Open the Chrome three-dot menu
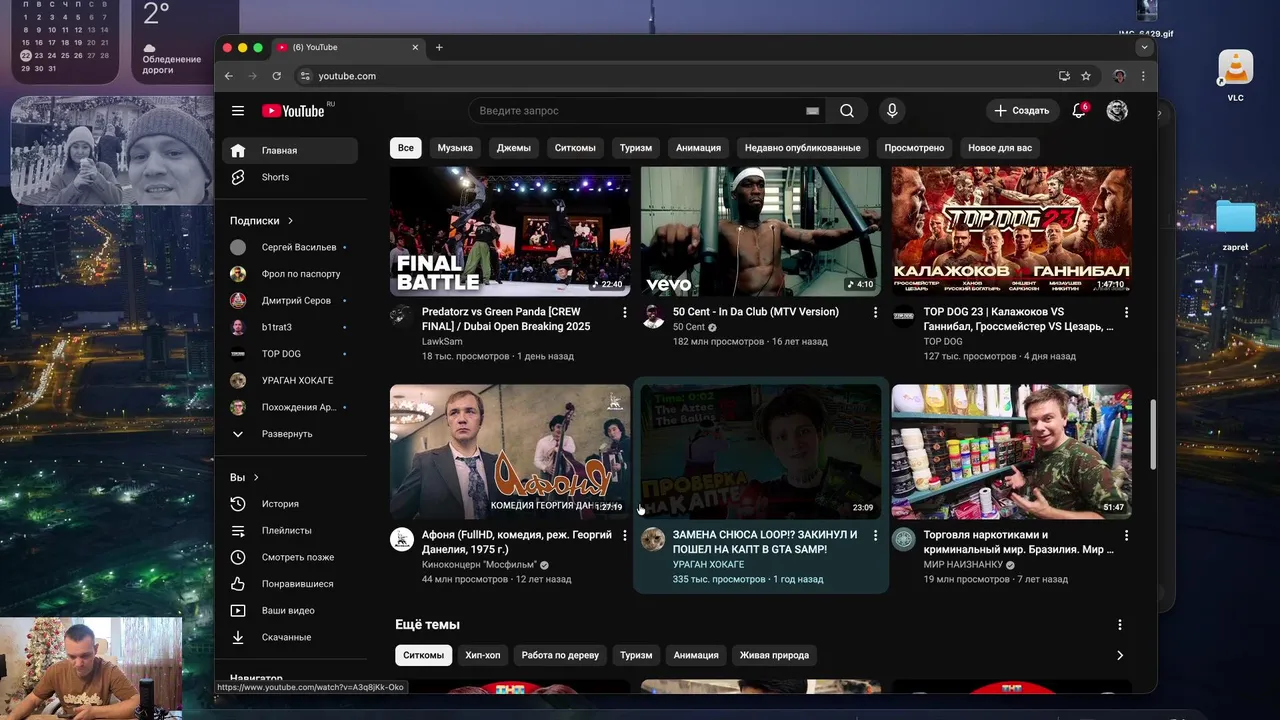The width and height of the screenshot is (1280, 720). pos(1143,76)
